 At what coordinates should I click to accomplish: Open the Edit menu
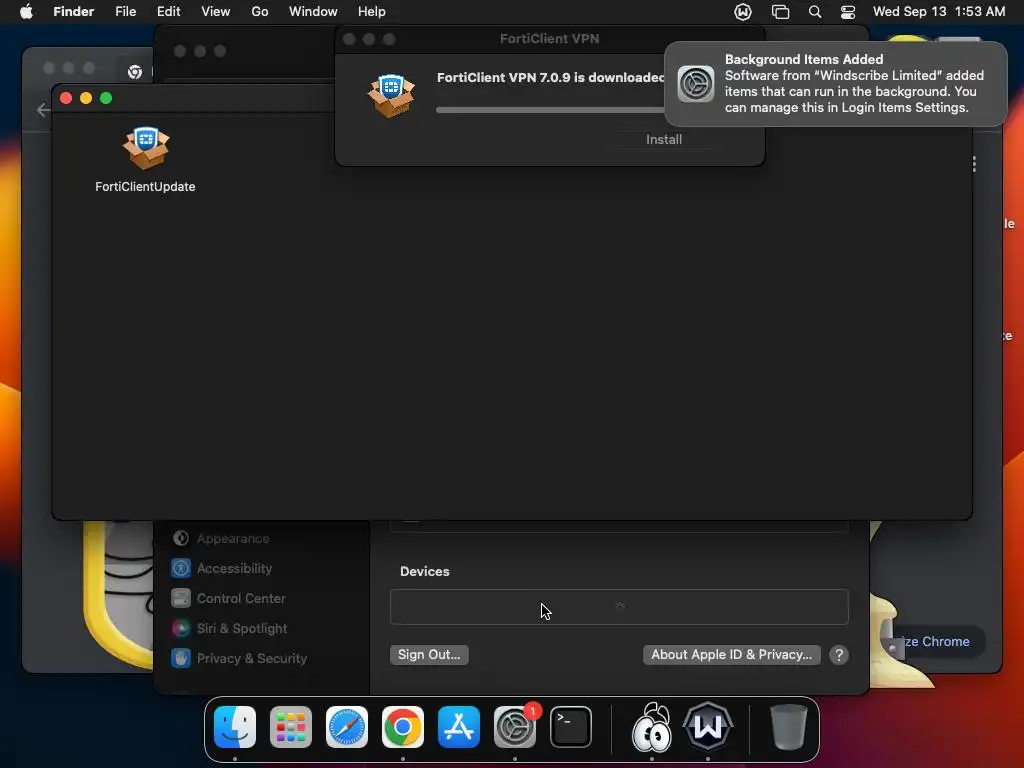168,12
